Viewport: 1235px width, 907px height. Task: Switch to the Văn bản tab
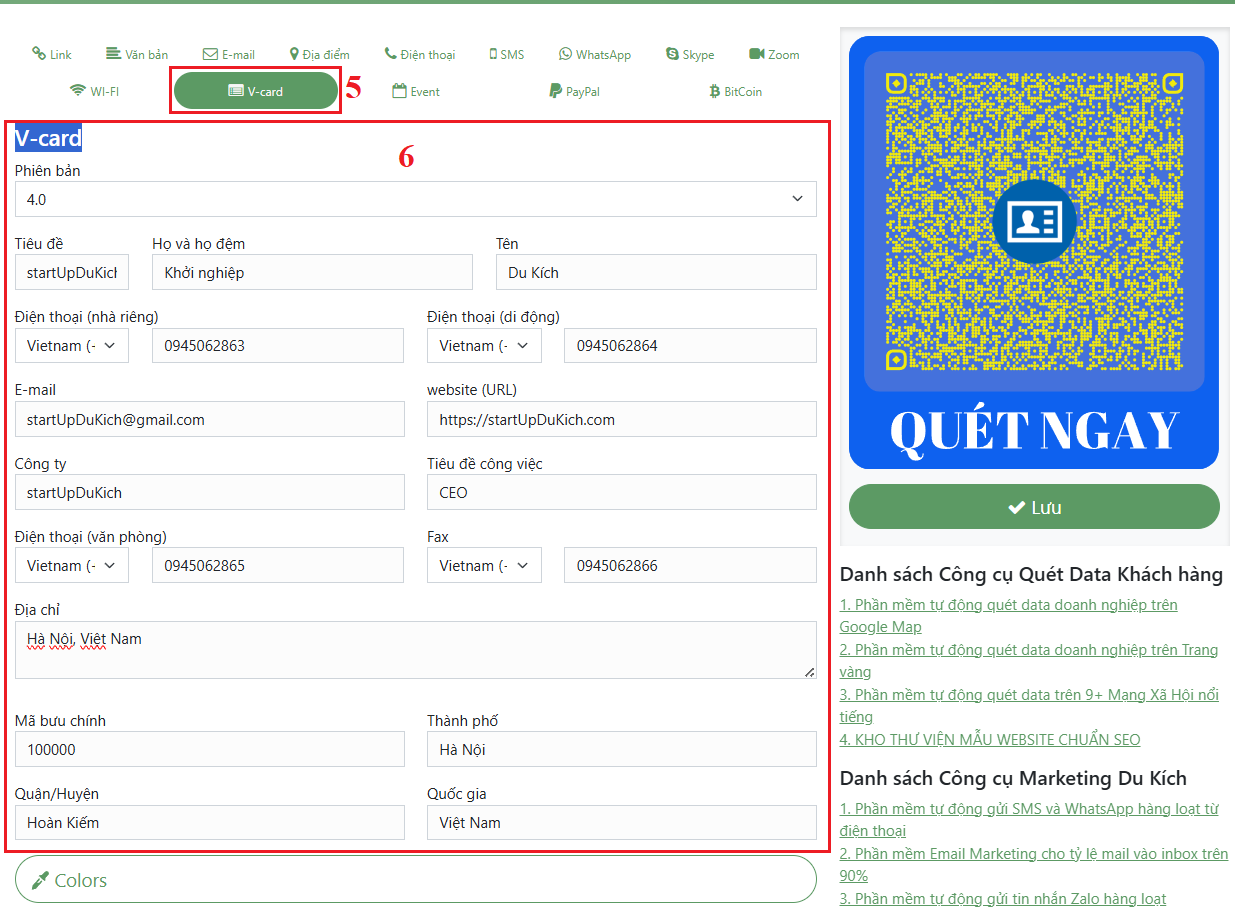tap(138, 54)
